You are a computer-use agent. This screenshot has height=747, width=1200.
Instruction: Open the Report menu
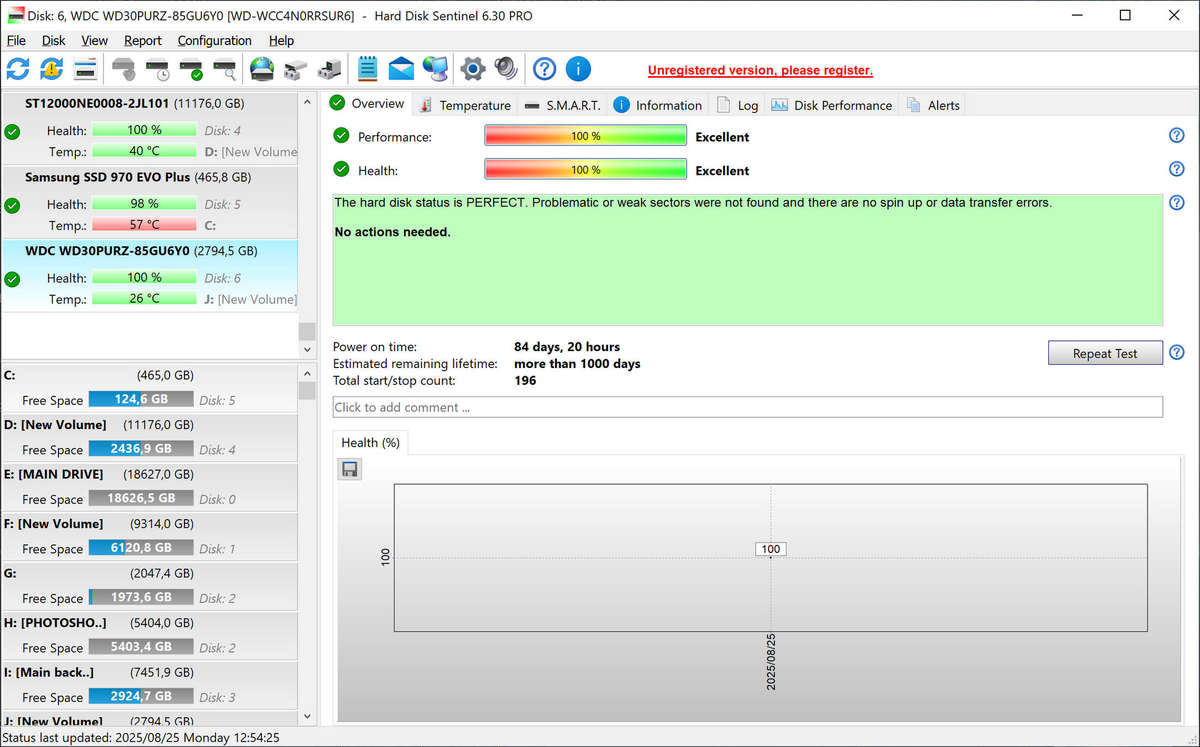(142, 41)
